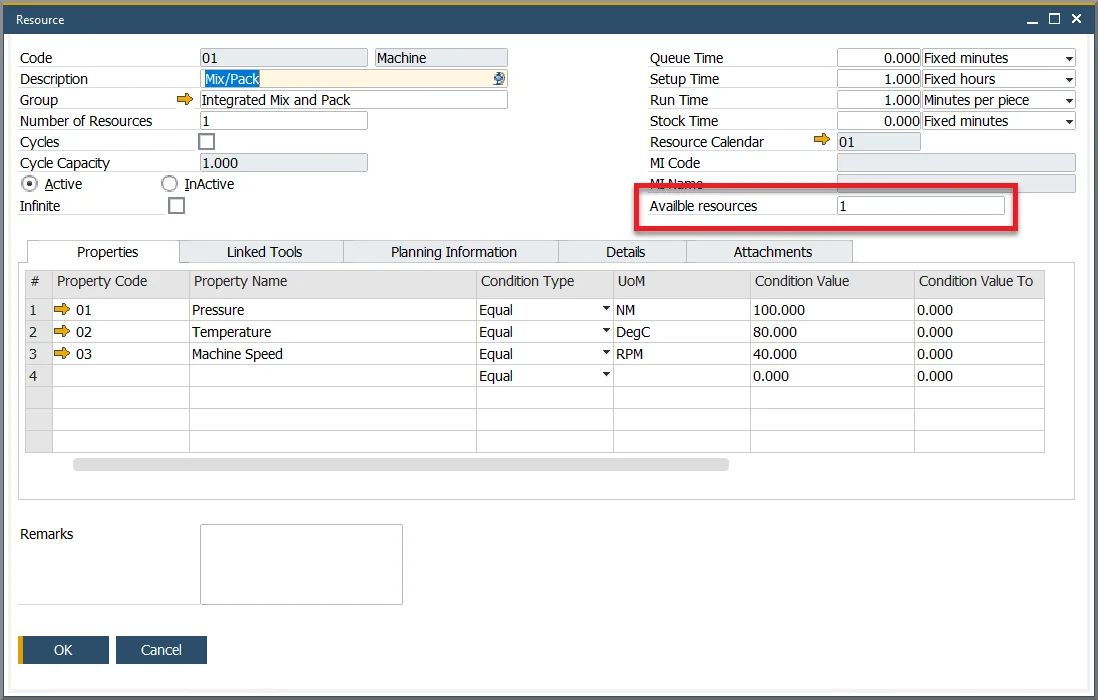Click UoM cell NM
This screenshot has height=700, width=1098.
pyautogui.click(x=681, y=309)
